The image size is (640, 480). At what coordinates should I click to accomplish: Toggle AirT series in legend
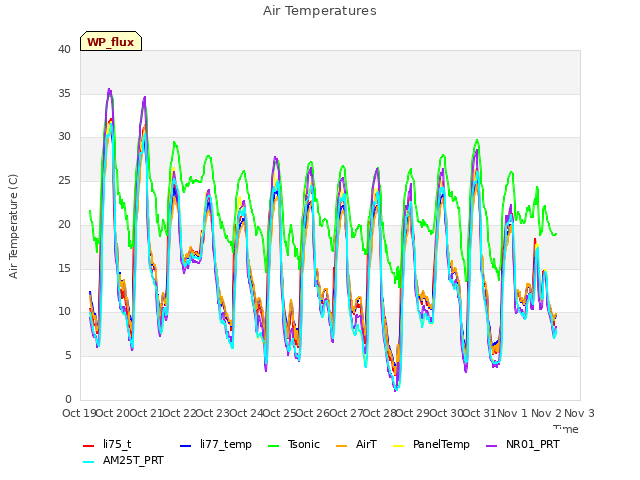pyautogui.click(x=356, y=444)
